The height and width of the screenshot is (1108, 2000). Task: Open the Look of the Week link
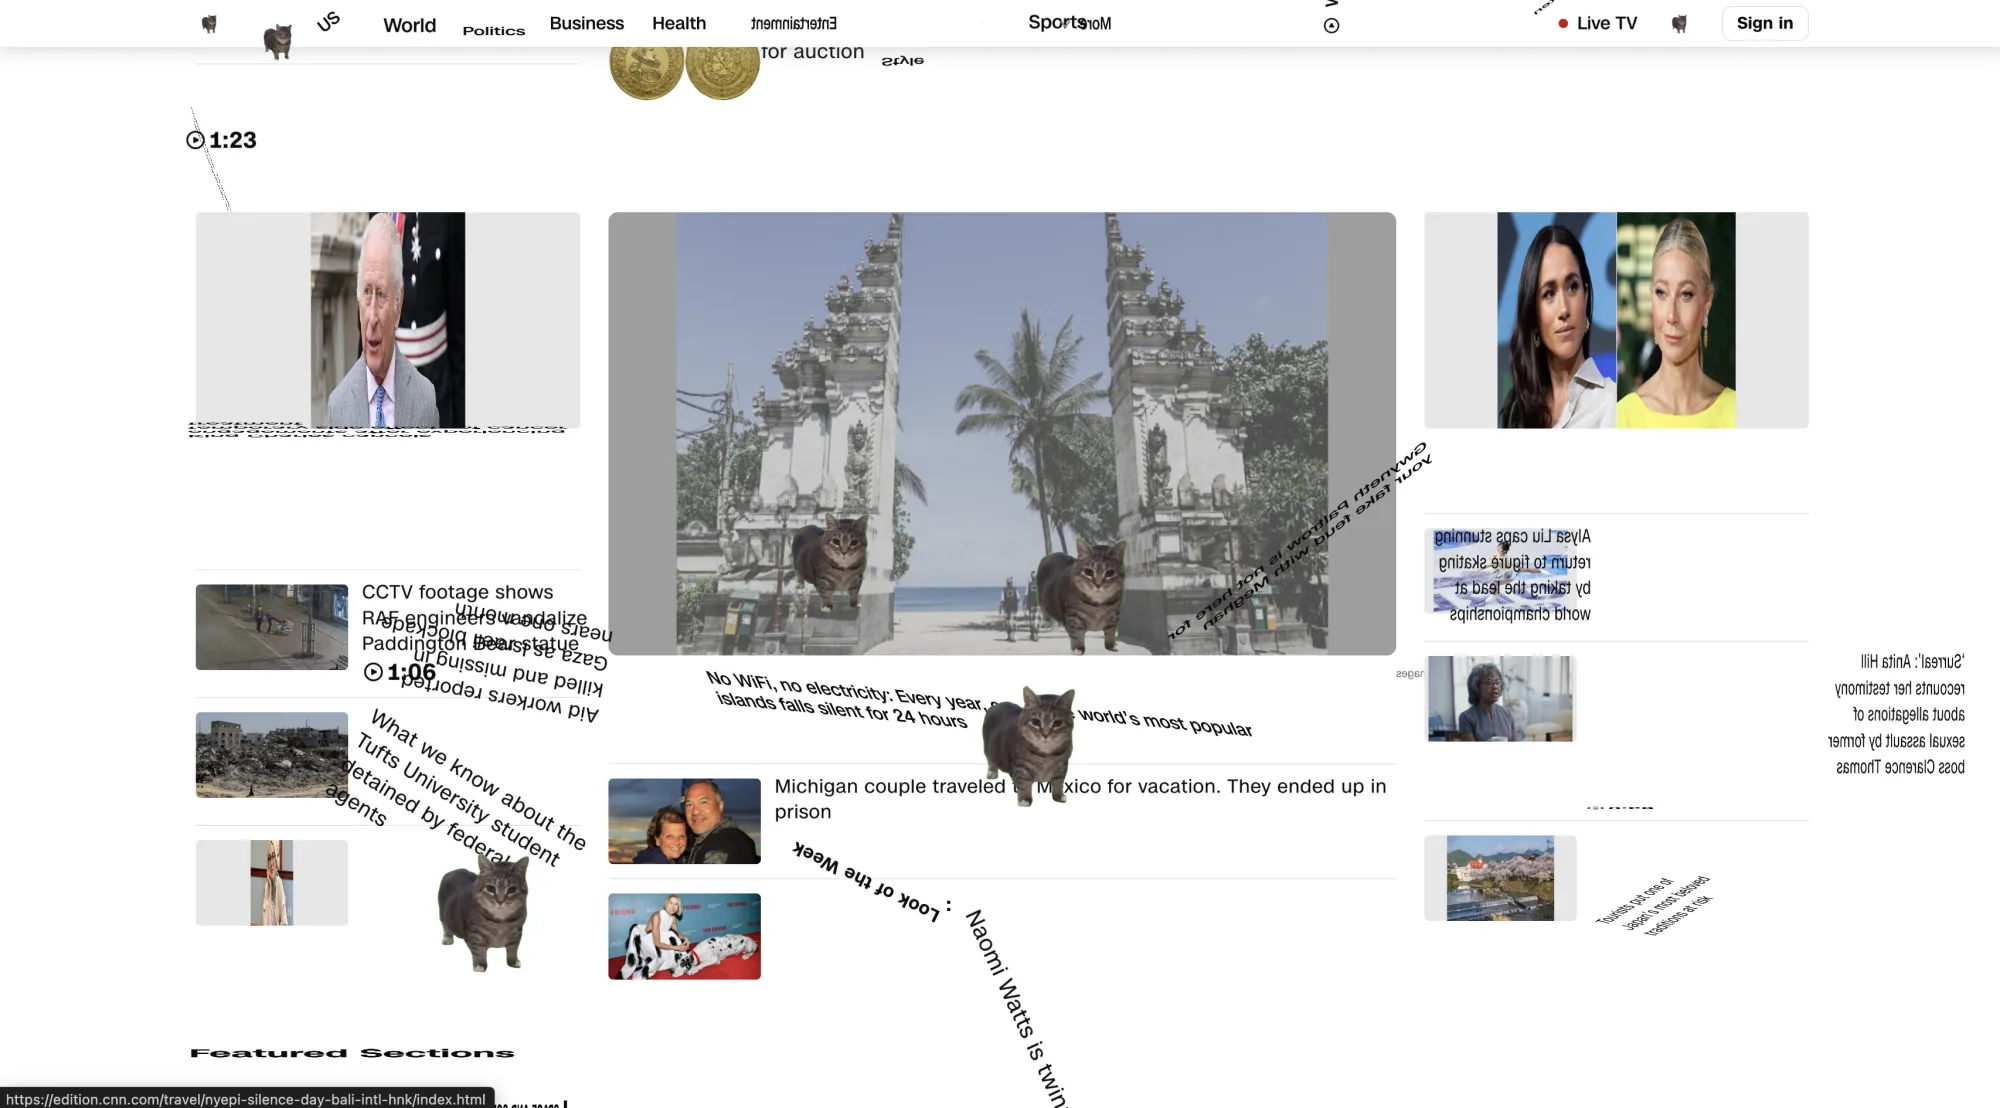click(x=866, y=881)
